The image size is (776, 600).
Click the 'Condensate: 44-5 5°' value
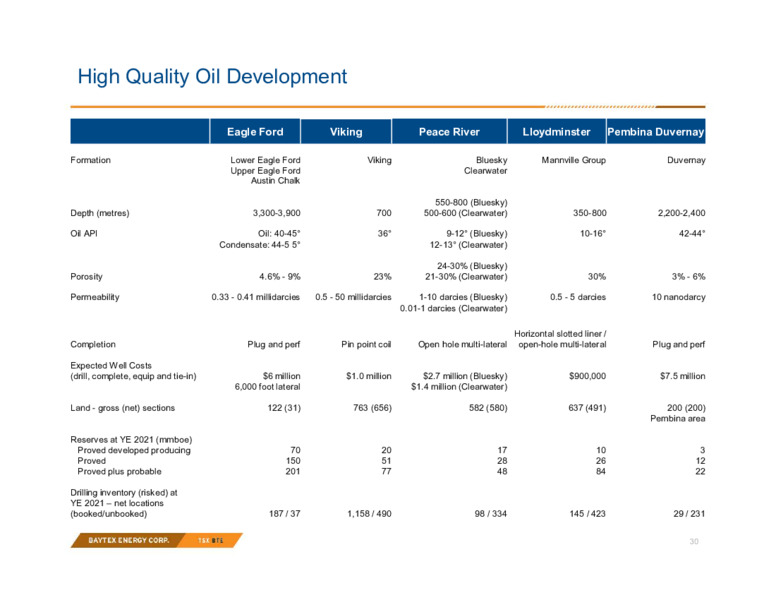[x=260, y=245]
